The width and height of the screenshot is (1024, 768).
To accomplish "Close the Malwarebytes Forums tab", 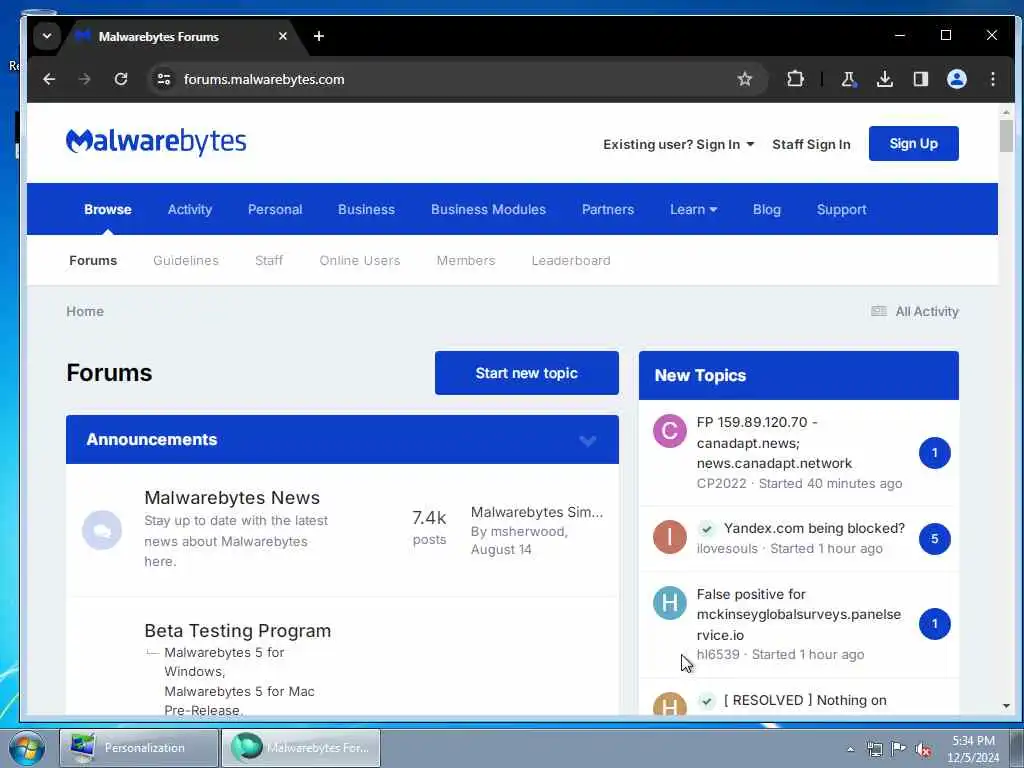I will click(x=283, y=36).
